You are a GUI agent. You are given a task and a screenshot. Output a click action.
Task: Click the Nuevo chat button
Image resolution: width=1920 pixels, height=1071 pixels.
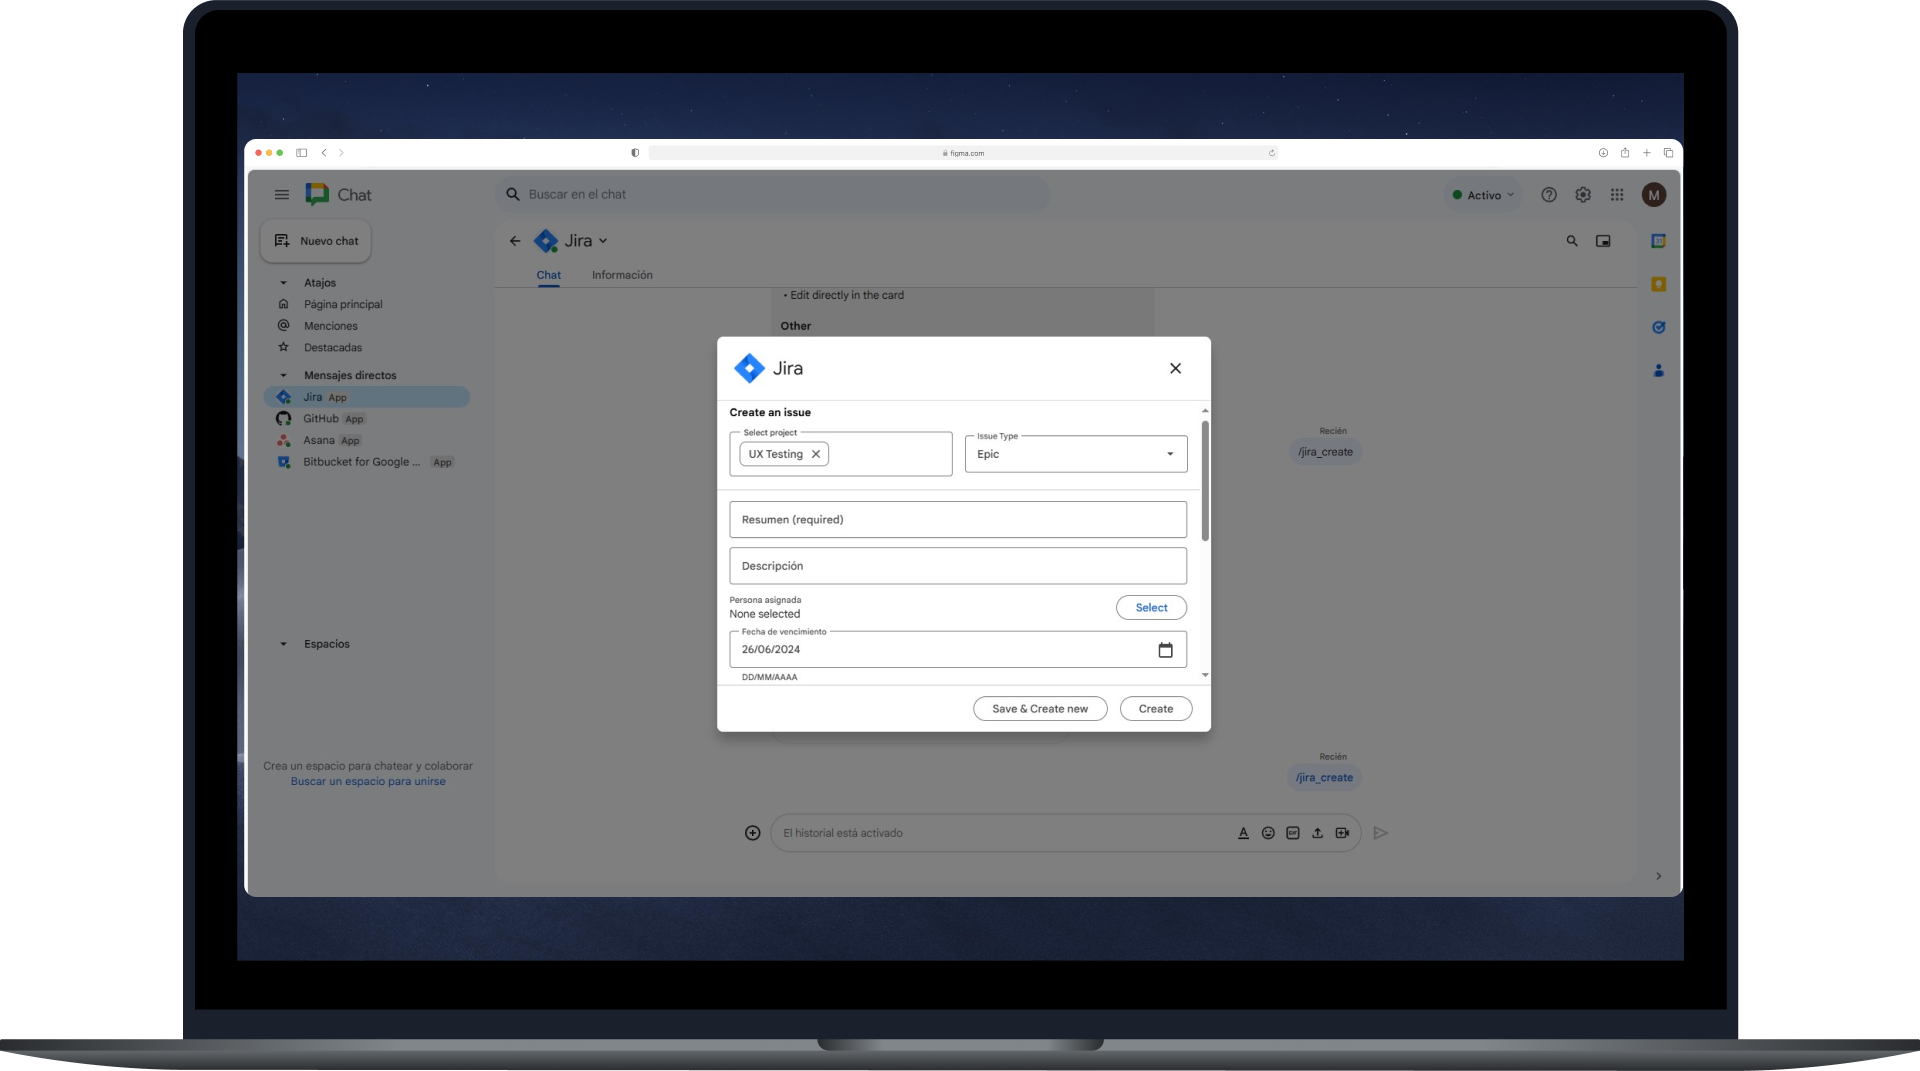point(316,241)
